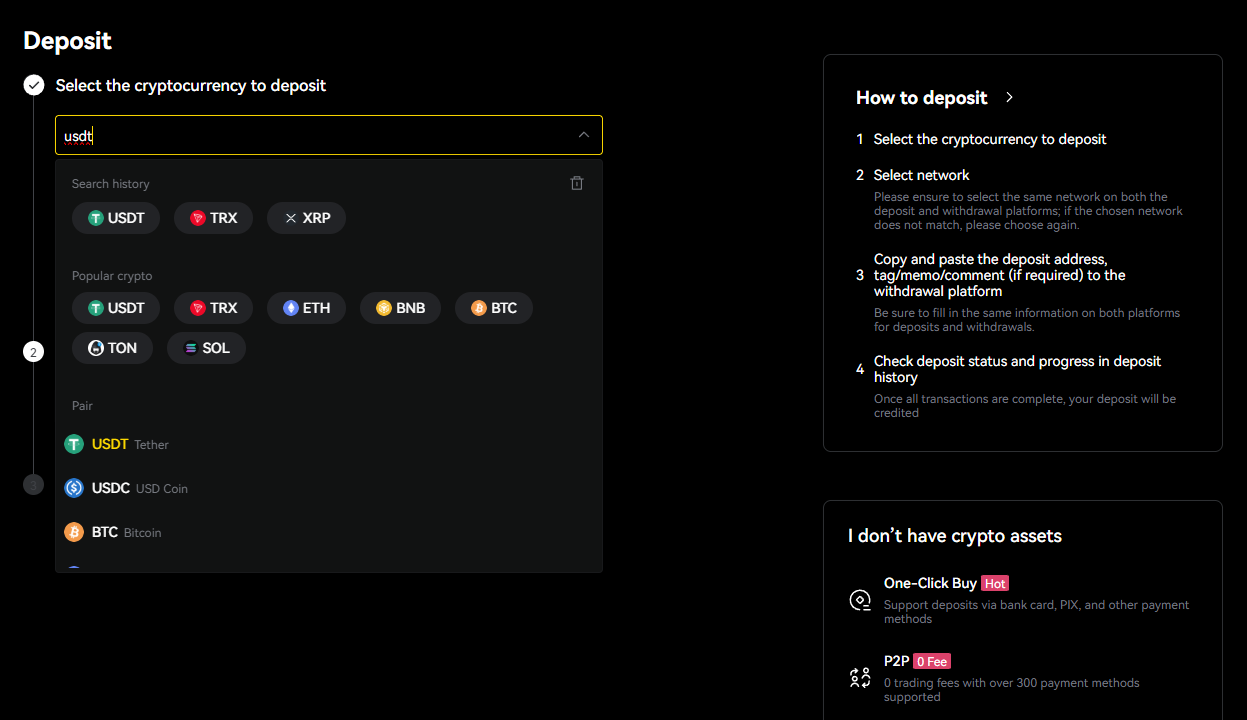Screen dimensions: 1247x720
Task: Select BTC Bitcoin in the Pair list
Action: click(x=329, y=532)
